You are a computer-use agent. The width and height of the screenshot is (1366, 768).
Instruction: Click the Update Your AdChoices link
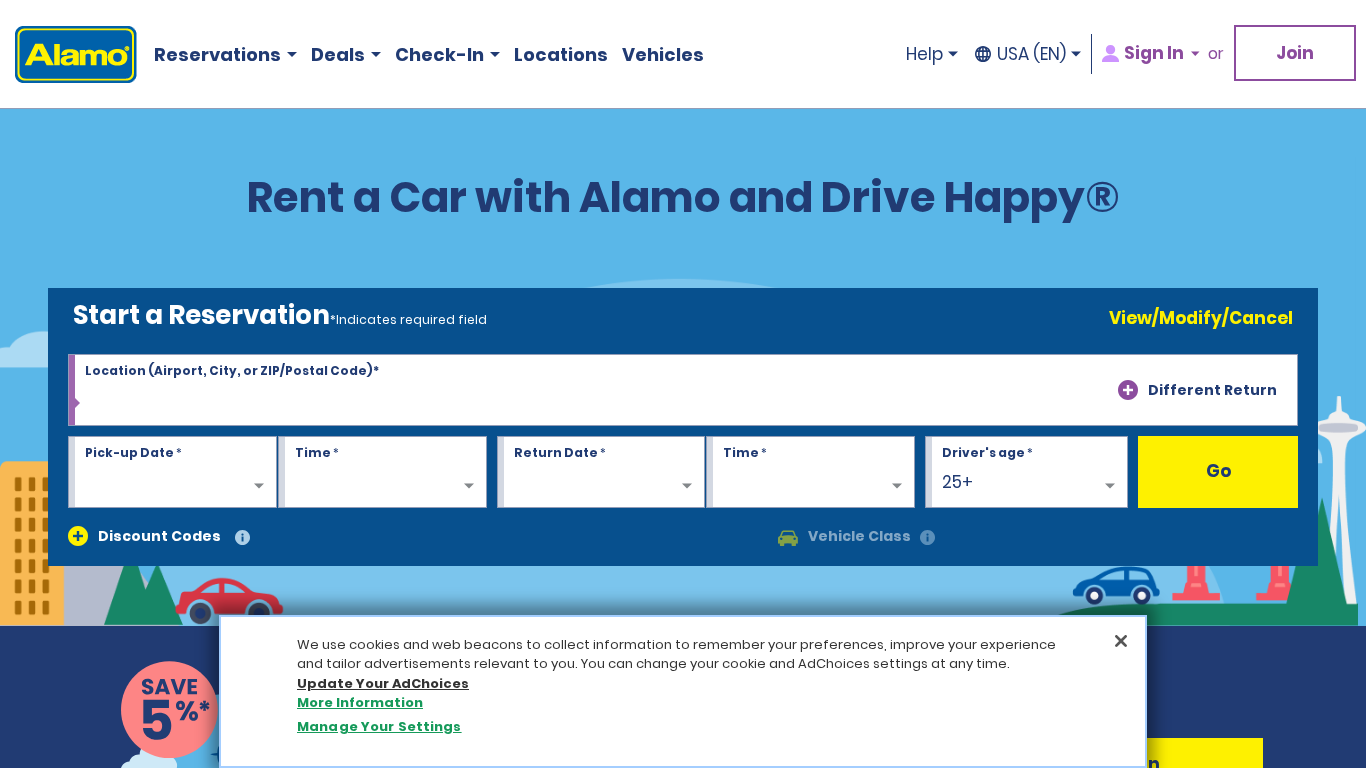click(383, 684)
